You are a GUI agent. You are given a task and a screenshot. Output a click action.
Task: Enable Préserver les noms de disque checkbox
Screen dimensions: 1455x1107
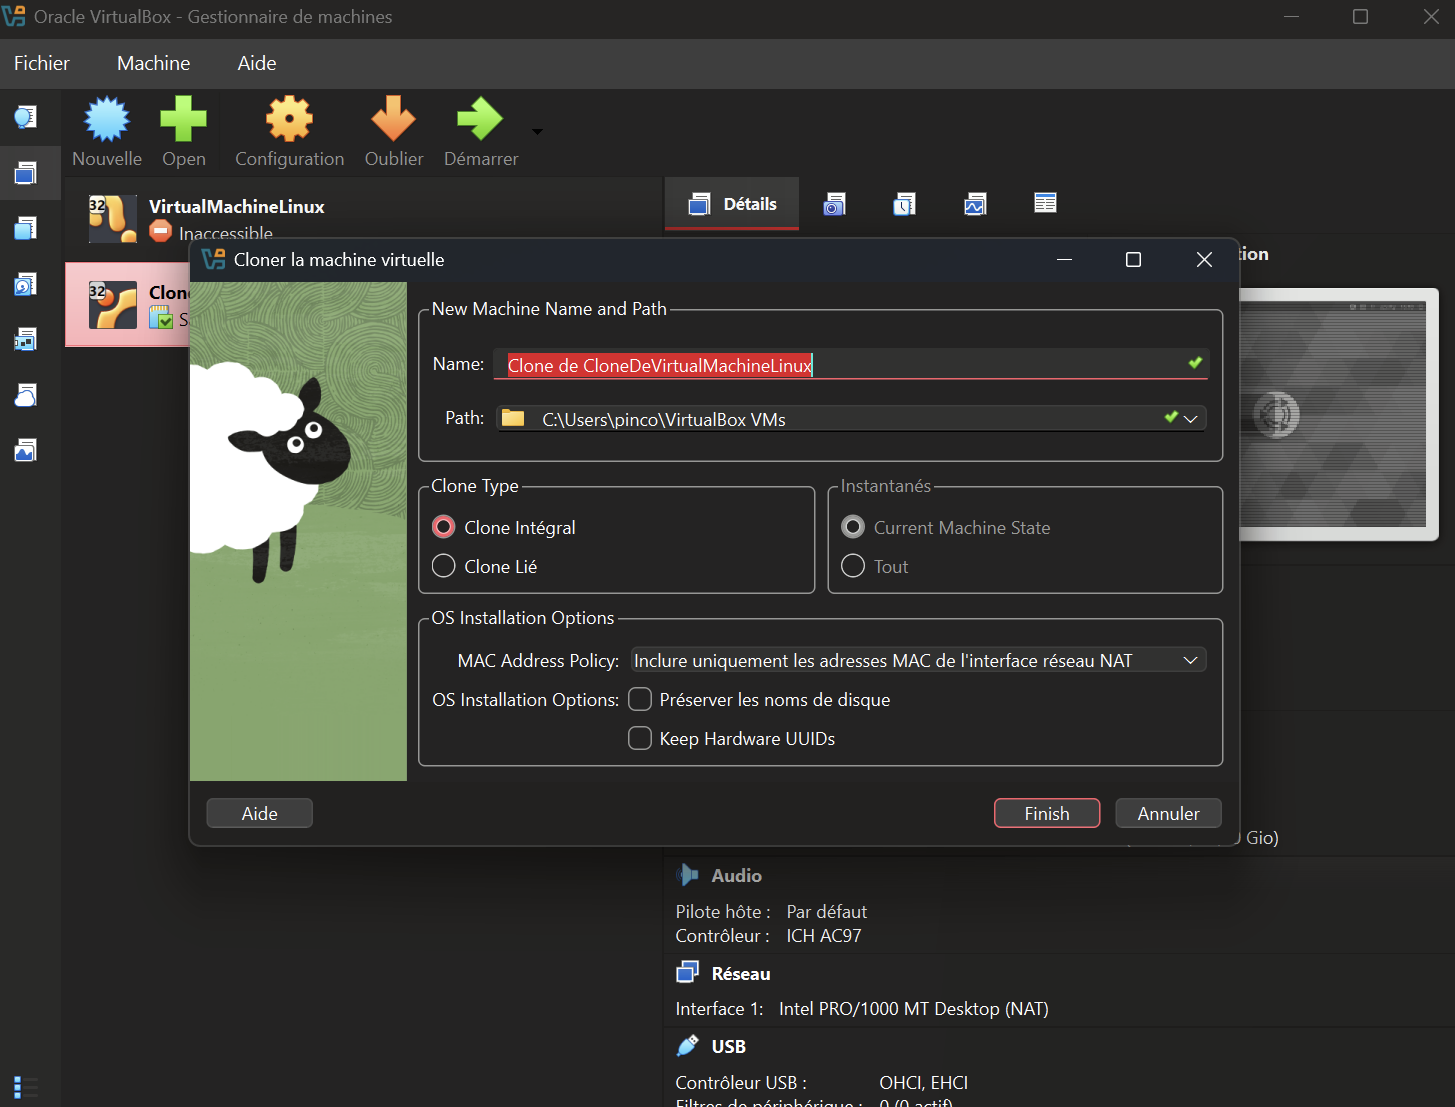click(x=640, y=699)
